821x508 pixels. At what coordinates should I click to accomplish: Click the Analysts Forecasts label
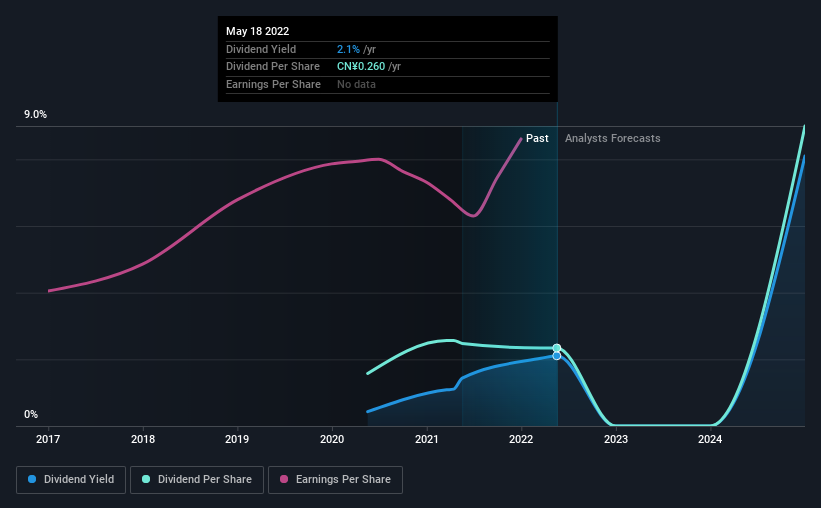click(613, 138)
